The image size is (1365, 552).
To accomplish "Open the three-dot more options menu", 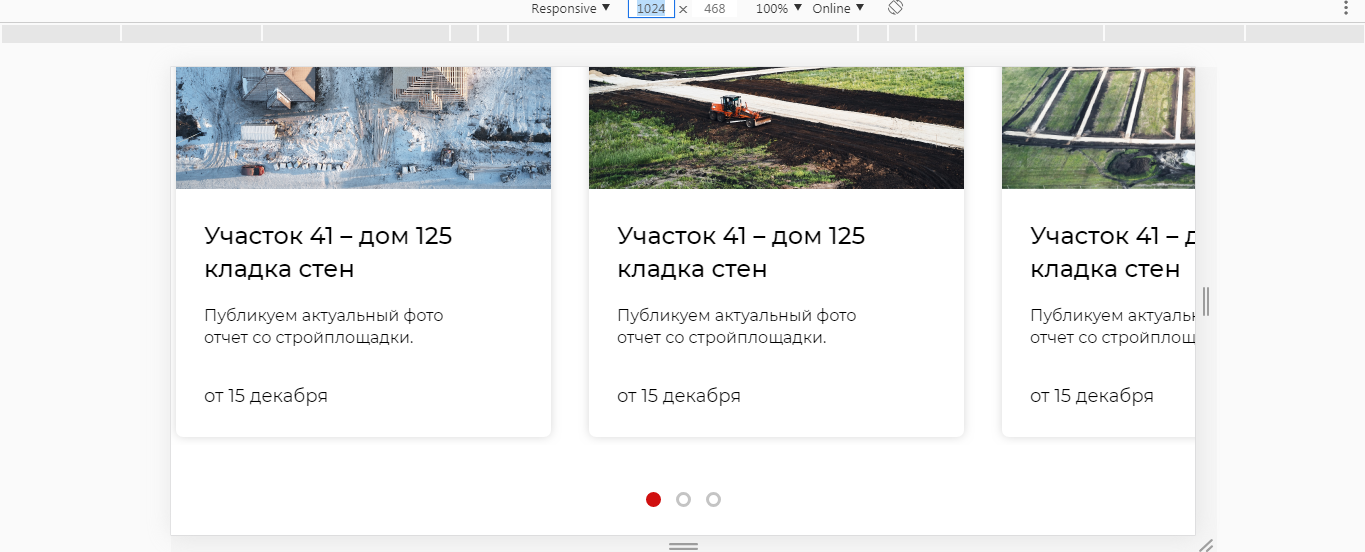I will coord(1345,8).
